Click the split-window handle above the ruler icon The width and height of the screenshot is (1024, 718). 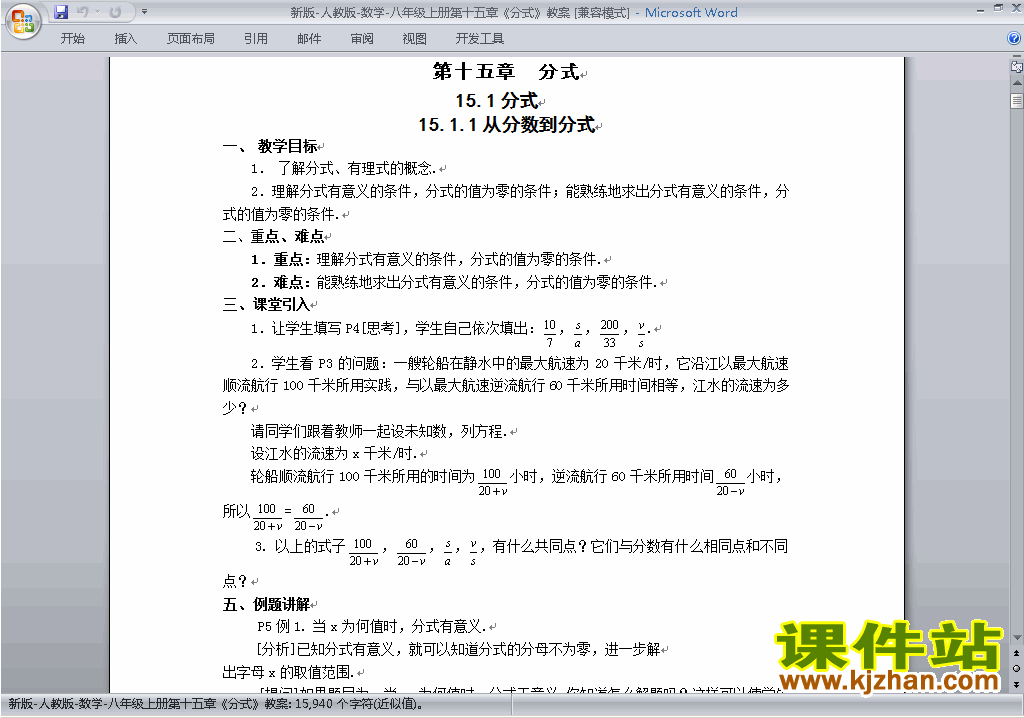tap(1016, 56)
